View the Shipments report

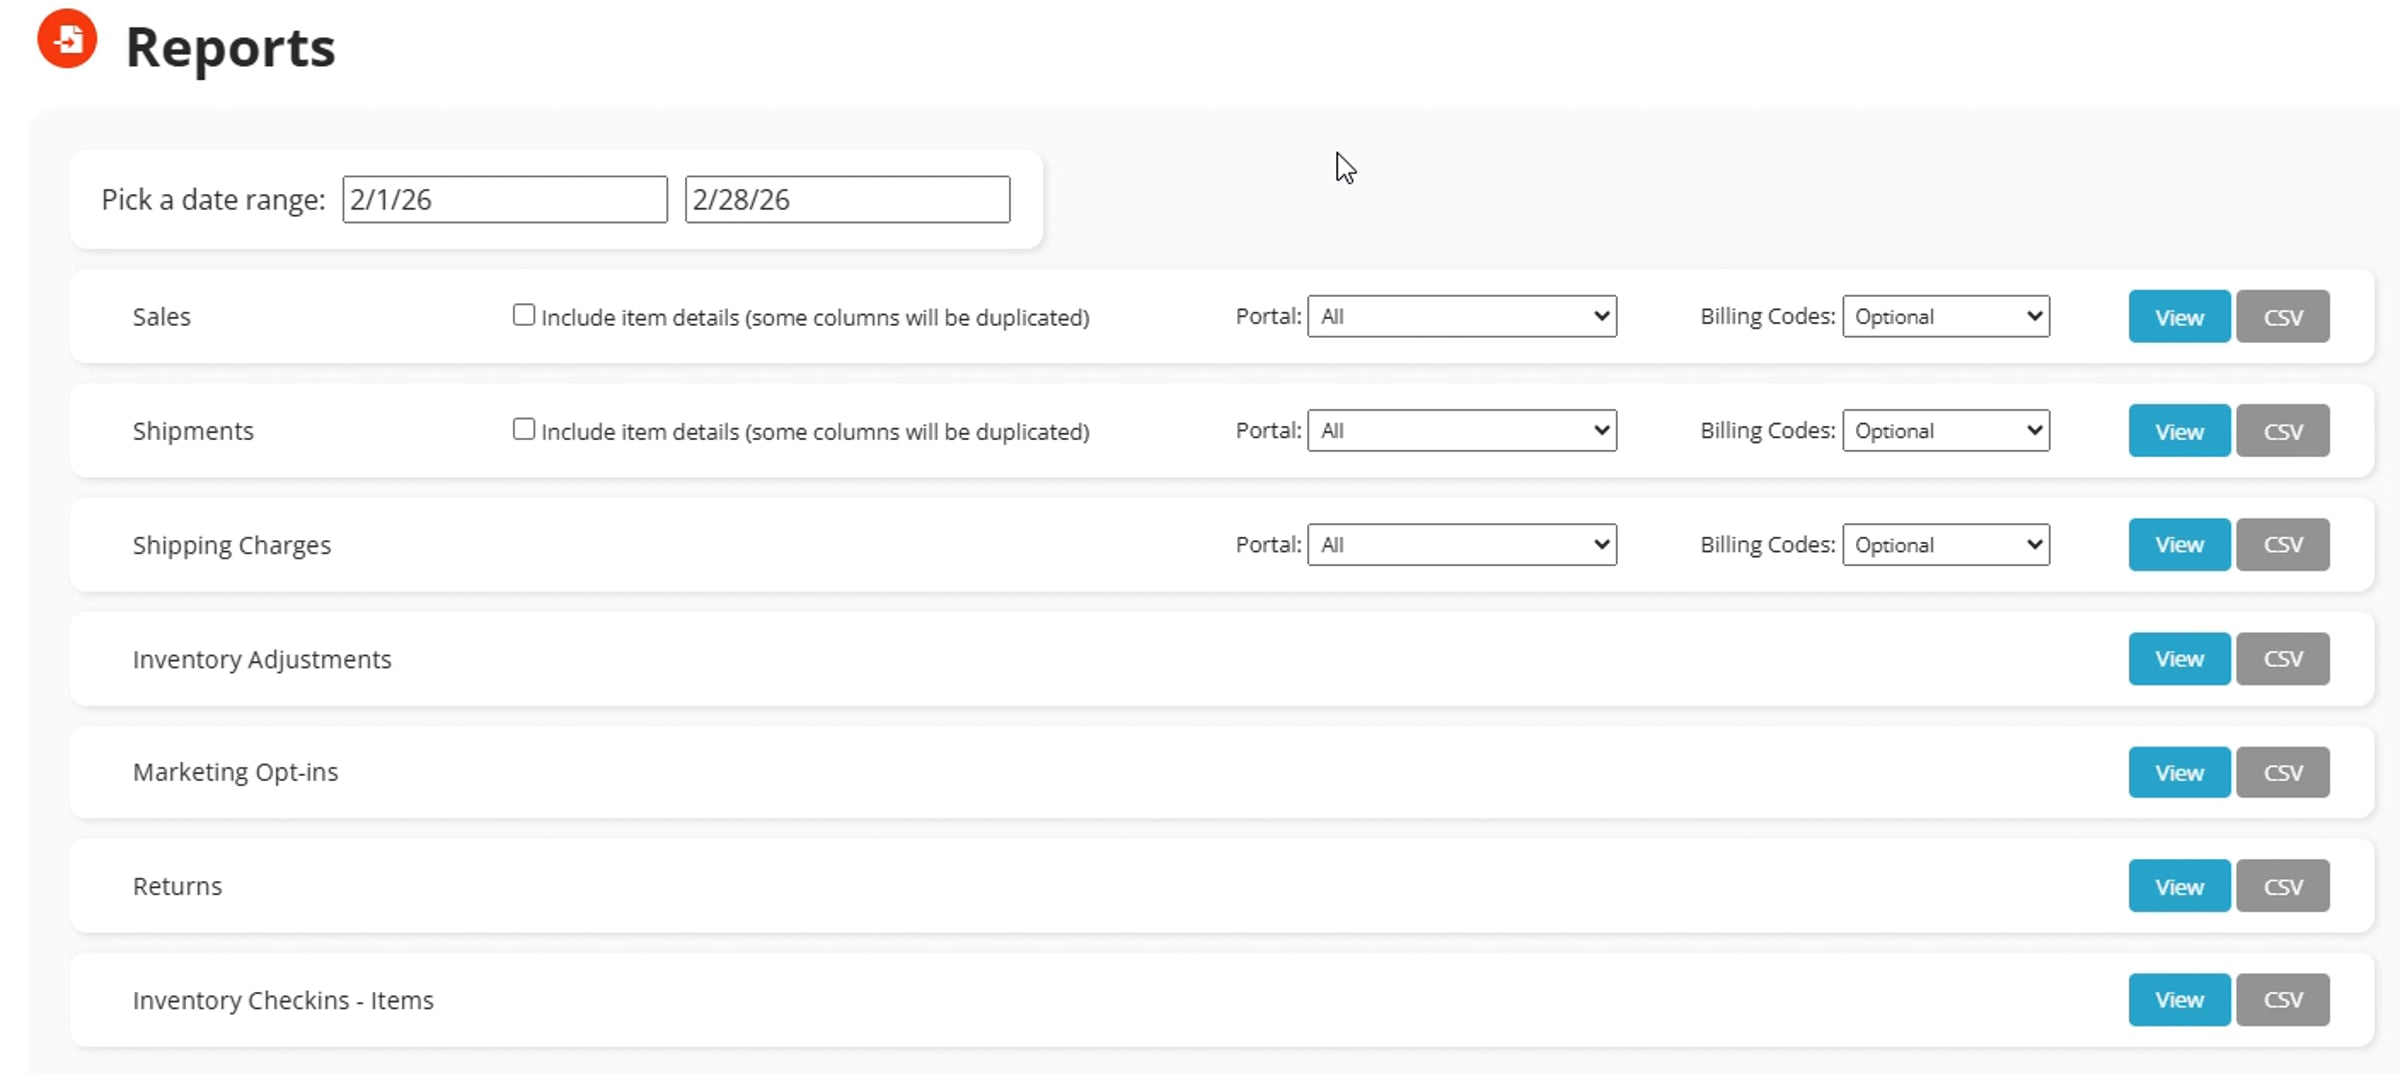[2179, 430]
